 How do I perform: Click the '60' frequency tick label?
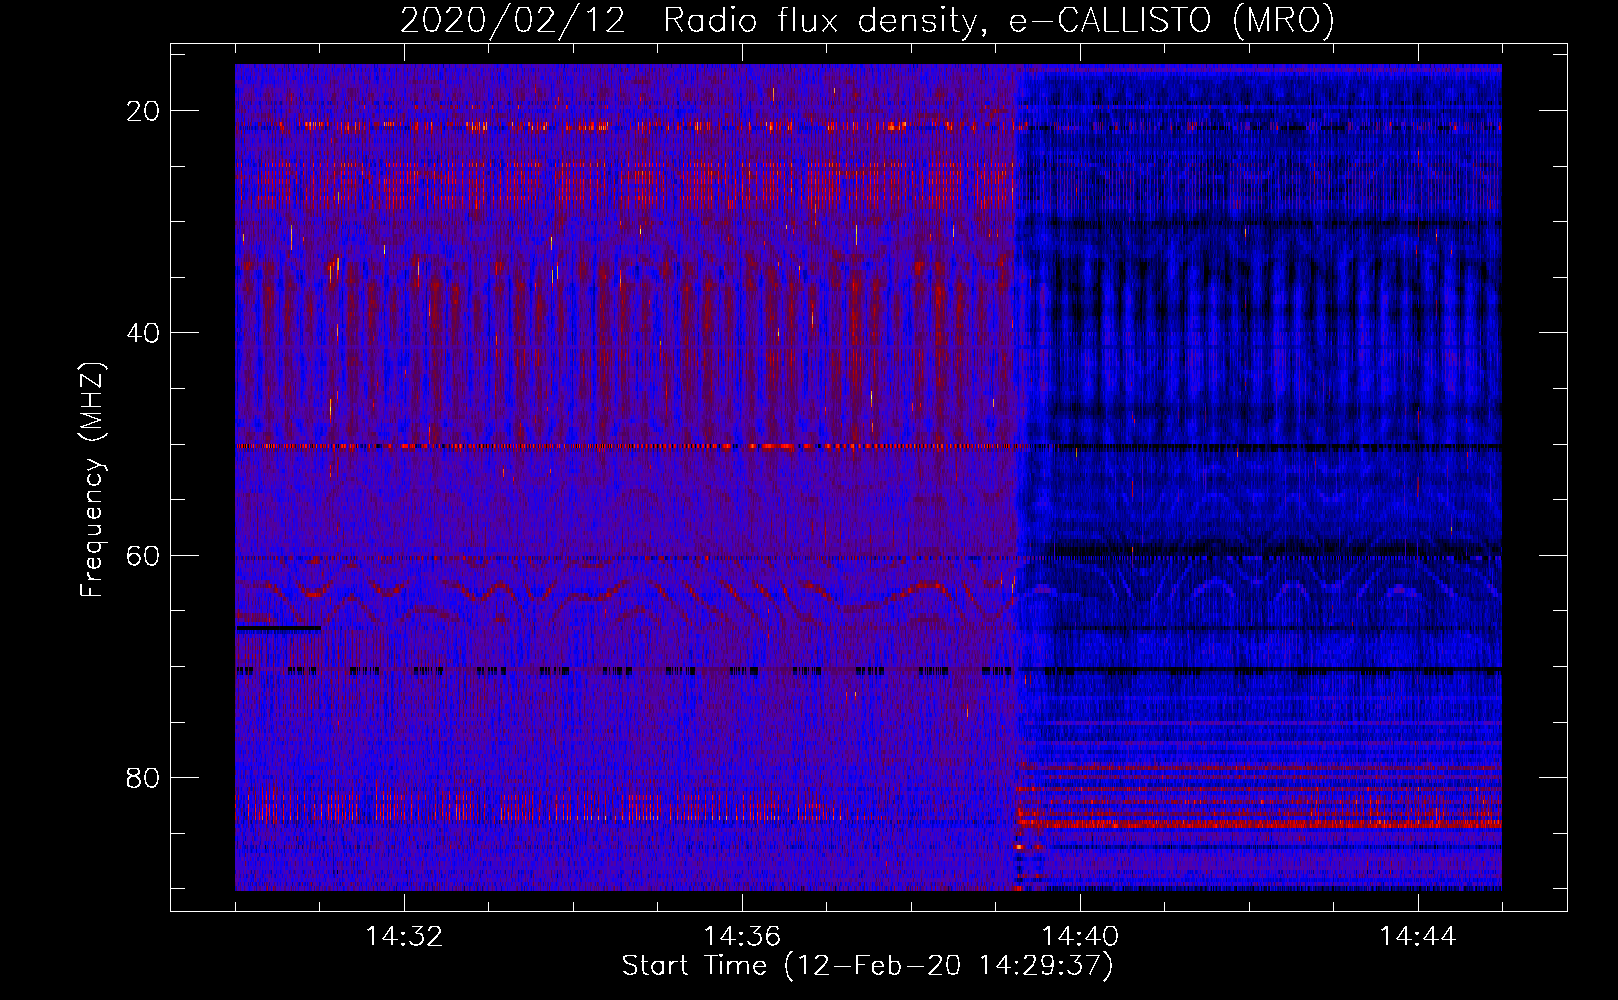point(143,555)
